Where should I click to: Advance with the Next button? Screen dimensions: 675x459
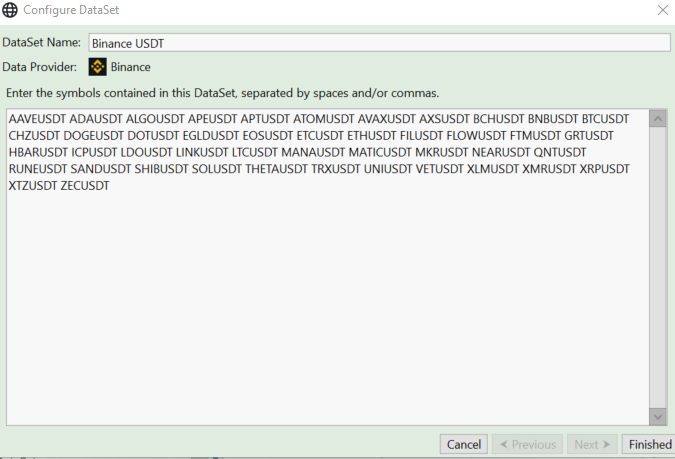[x=592, y=444]
